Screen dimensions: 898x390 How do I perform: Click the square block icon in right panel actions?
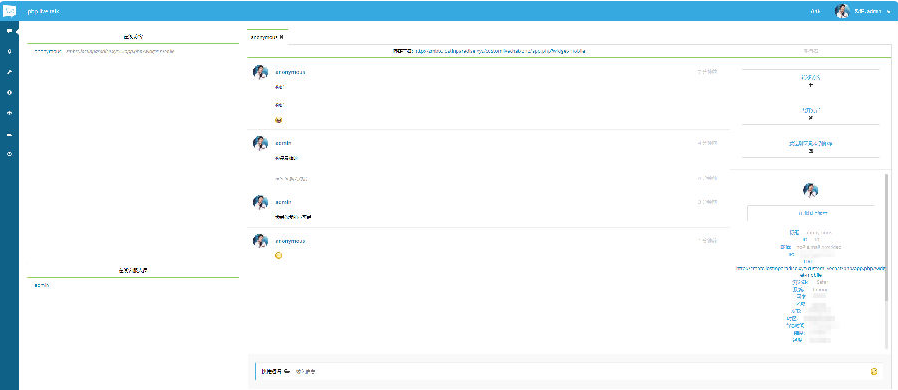810,151
